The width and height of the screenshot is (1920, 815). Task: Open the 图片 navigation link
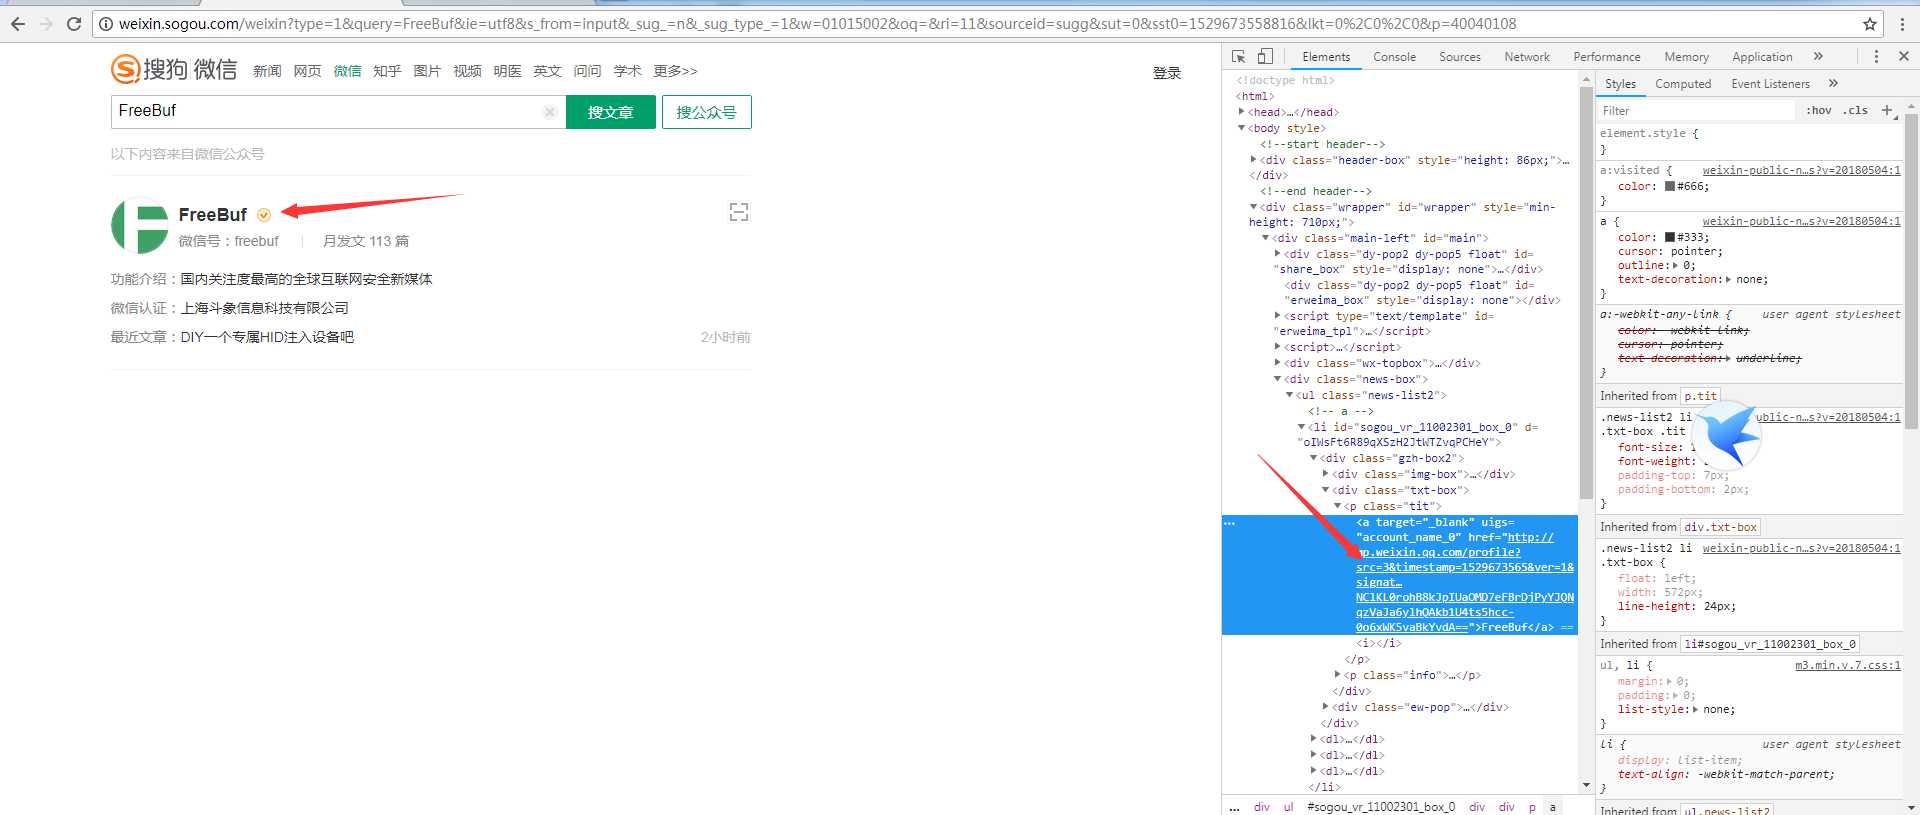click(x=427, y=71)
